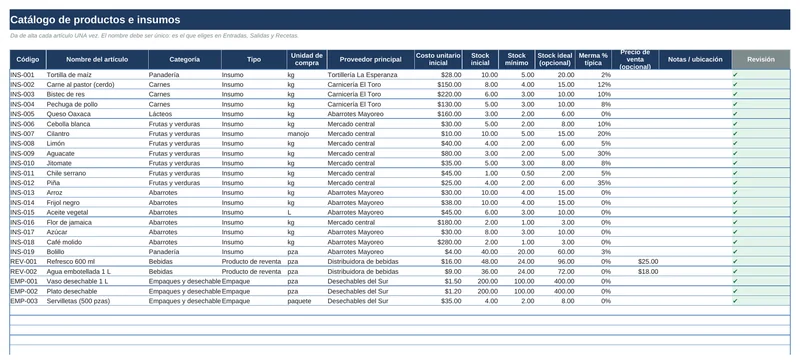Screen dimensions: 800x364
Task: Select the 'Categoría' column header
Action: click(x=185, y=60)
